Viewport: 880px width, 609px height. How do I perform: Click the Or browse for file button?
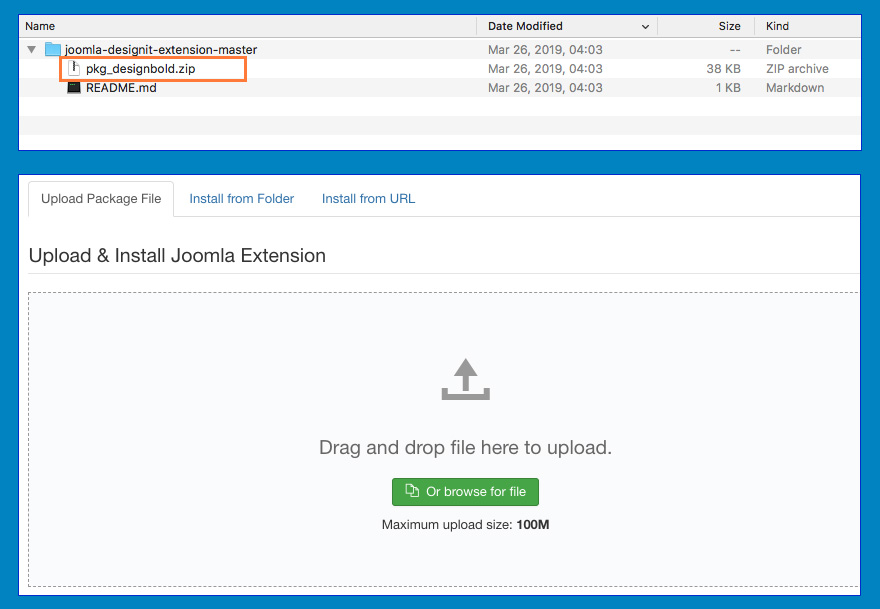(465, 491)
